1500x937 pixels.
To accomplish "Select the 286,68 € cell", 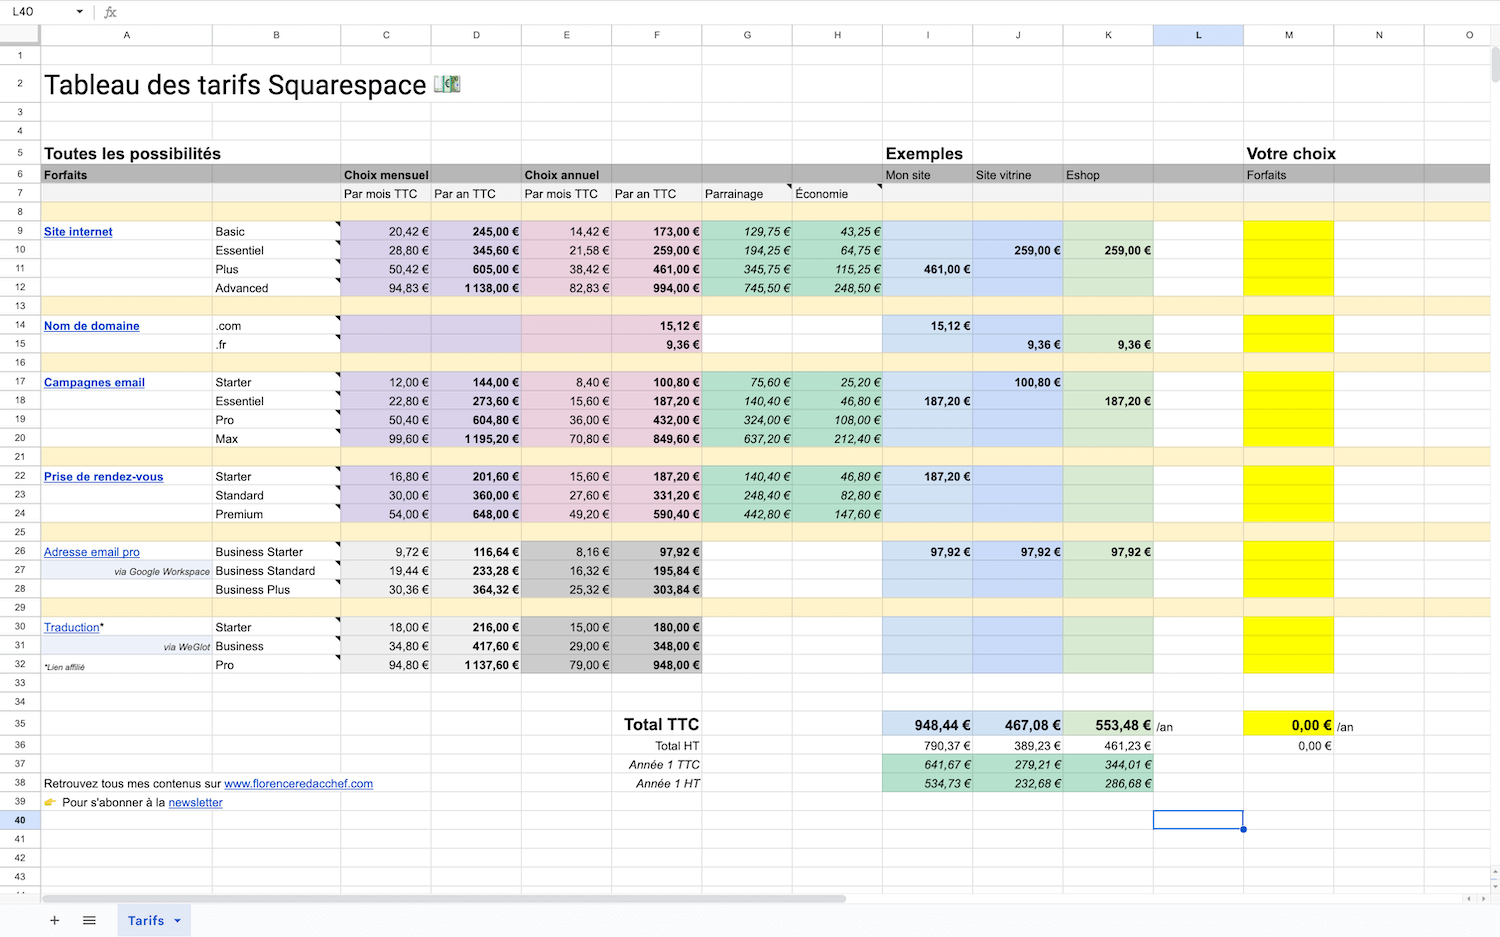I will [1108, 784].
